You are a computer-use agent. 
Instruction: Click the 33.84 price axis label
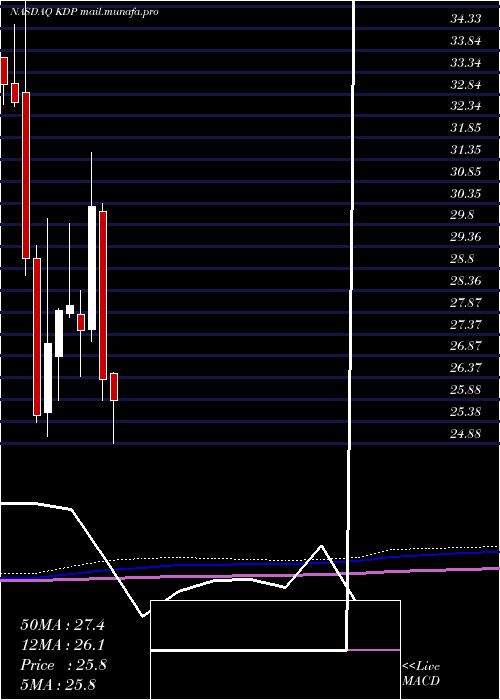click(466, 41)
